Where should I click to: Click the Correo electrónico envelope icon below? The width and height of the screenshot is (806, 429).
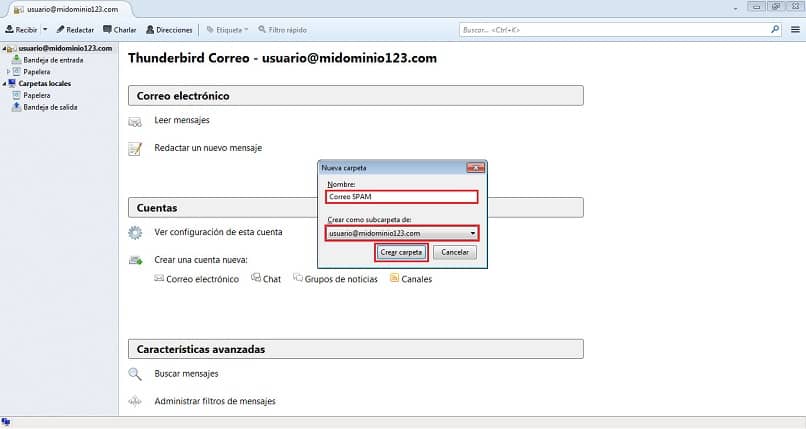[159, 278]
